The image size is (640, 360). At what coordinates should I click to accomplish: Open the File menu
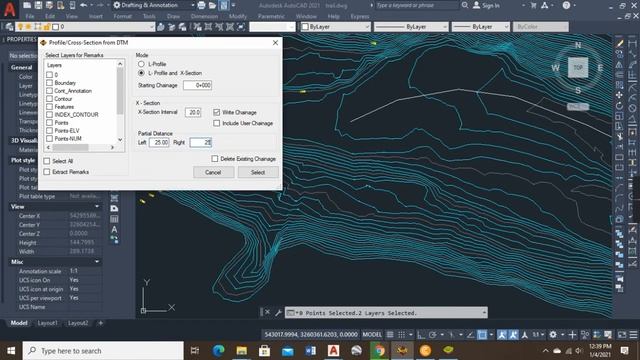point(30,16)
